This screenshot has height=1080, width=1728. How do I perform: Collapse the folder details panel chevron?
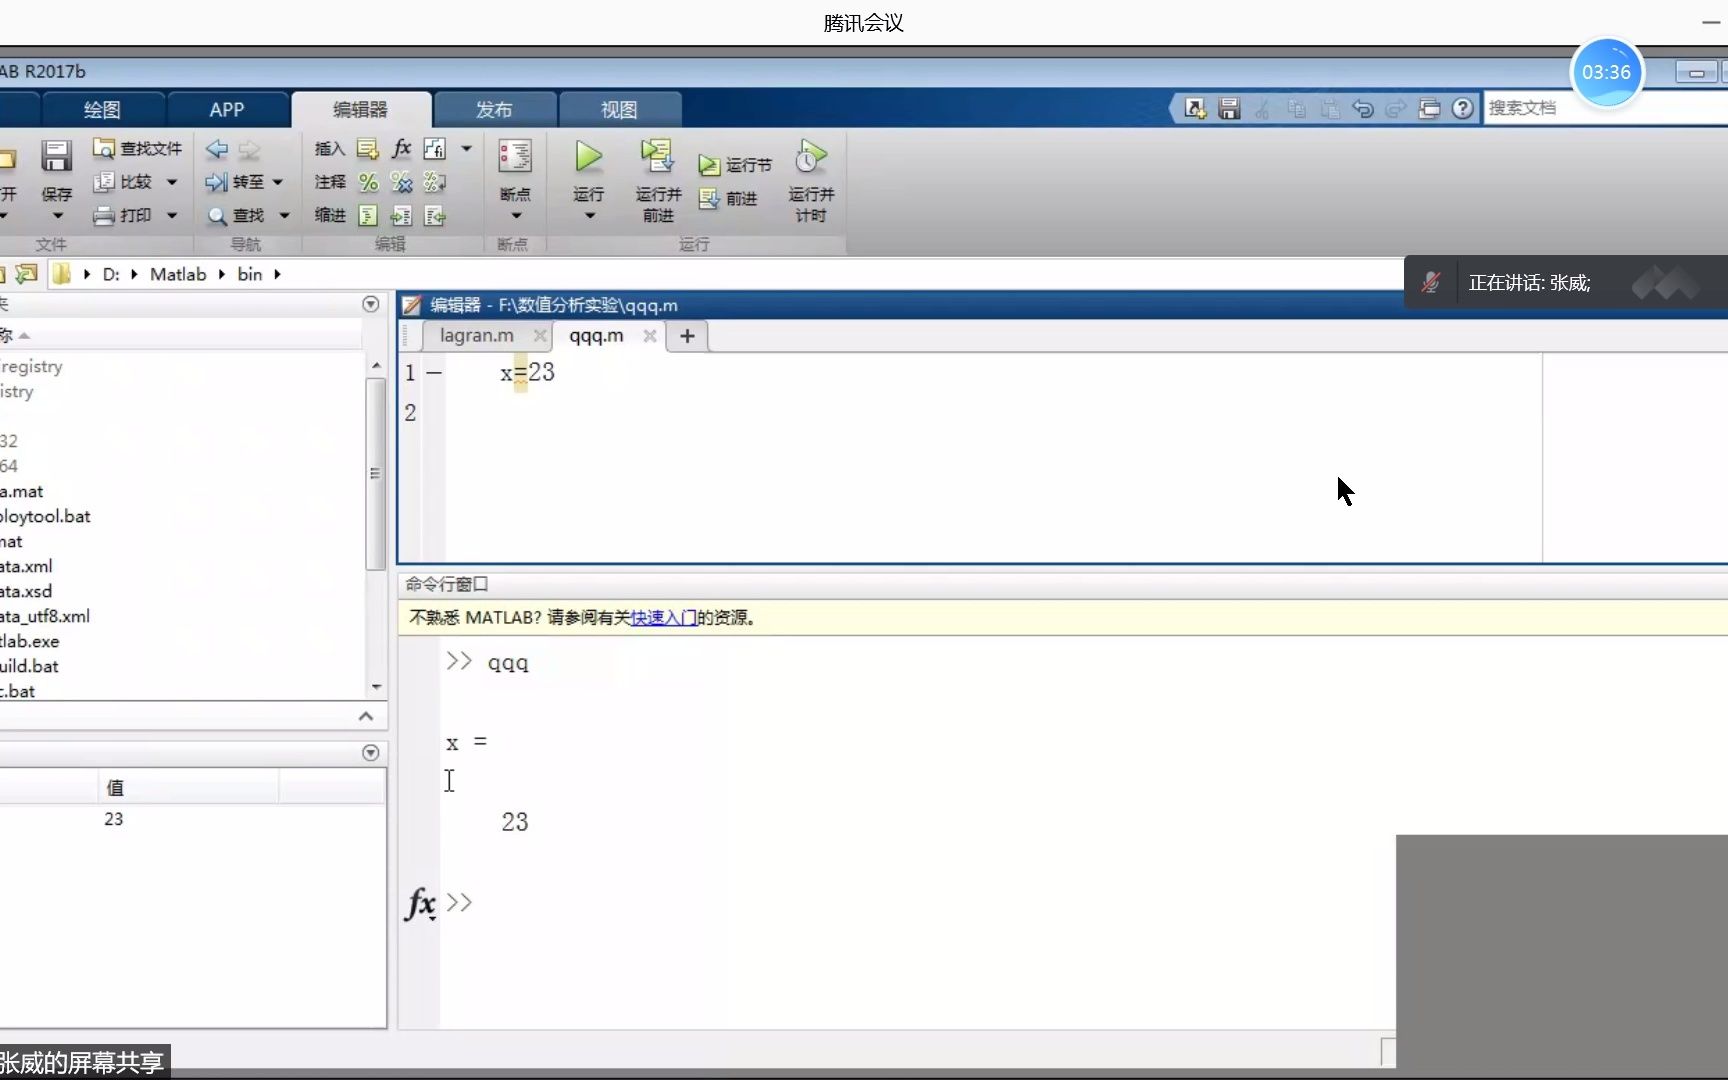click(x=365, y=716)
